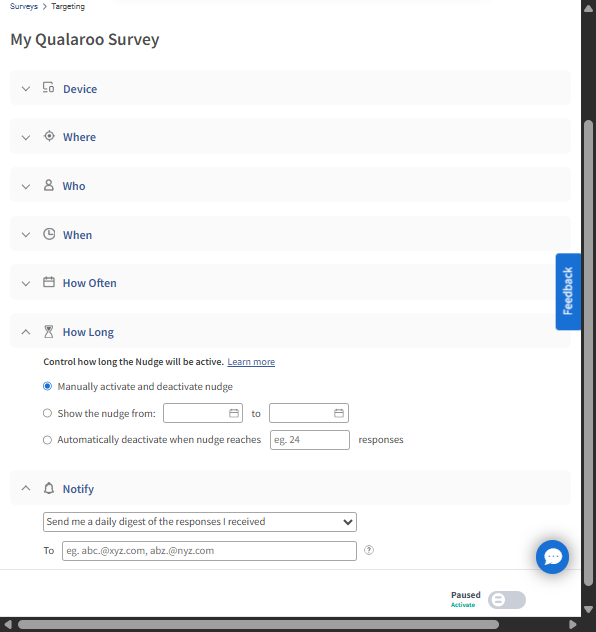The height and width of the screenshot is (632, 596).
Task: Click the Device section heading
Action: tap(80, 89)
